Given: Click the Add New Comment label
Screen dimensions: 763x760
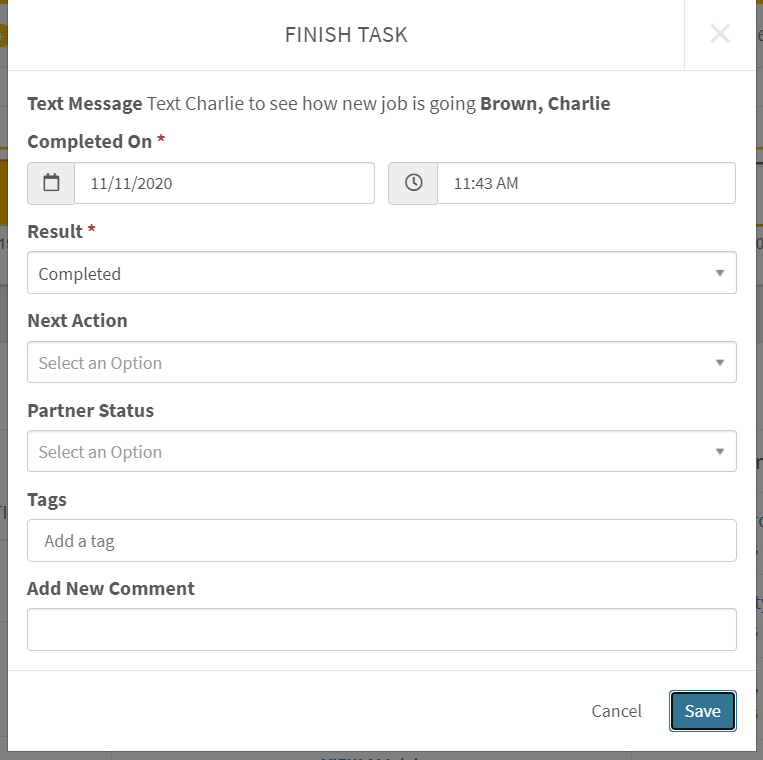Looking at the screenshot, I should (x=110, y=588).
